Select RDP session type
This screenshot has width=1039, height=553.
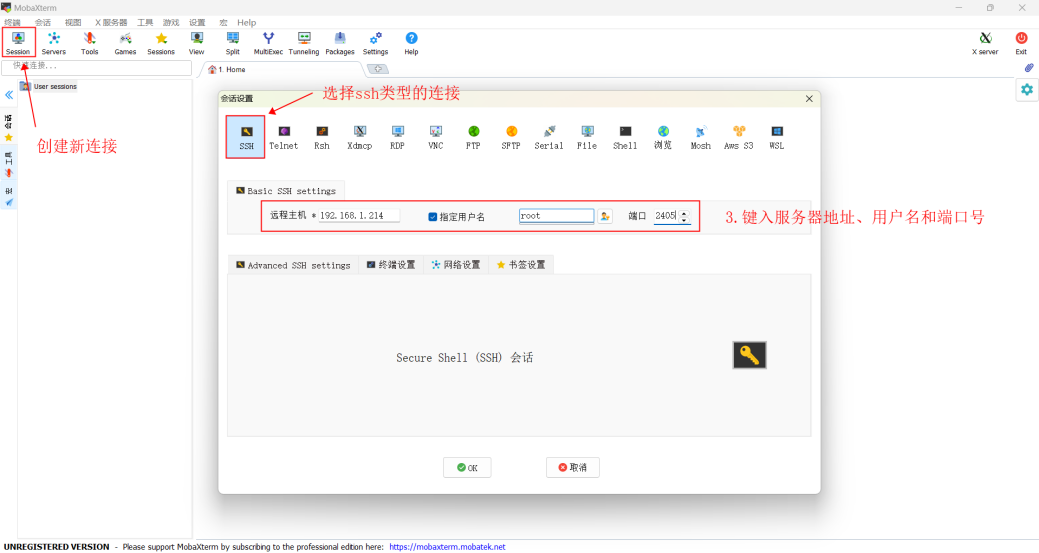tap(398, 138)
